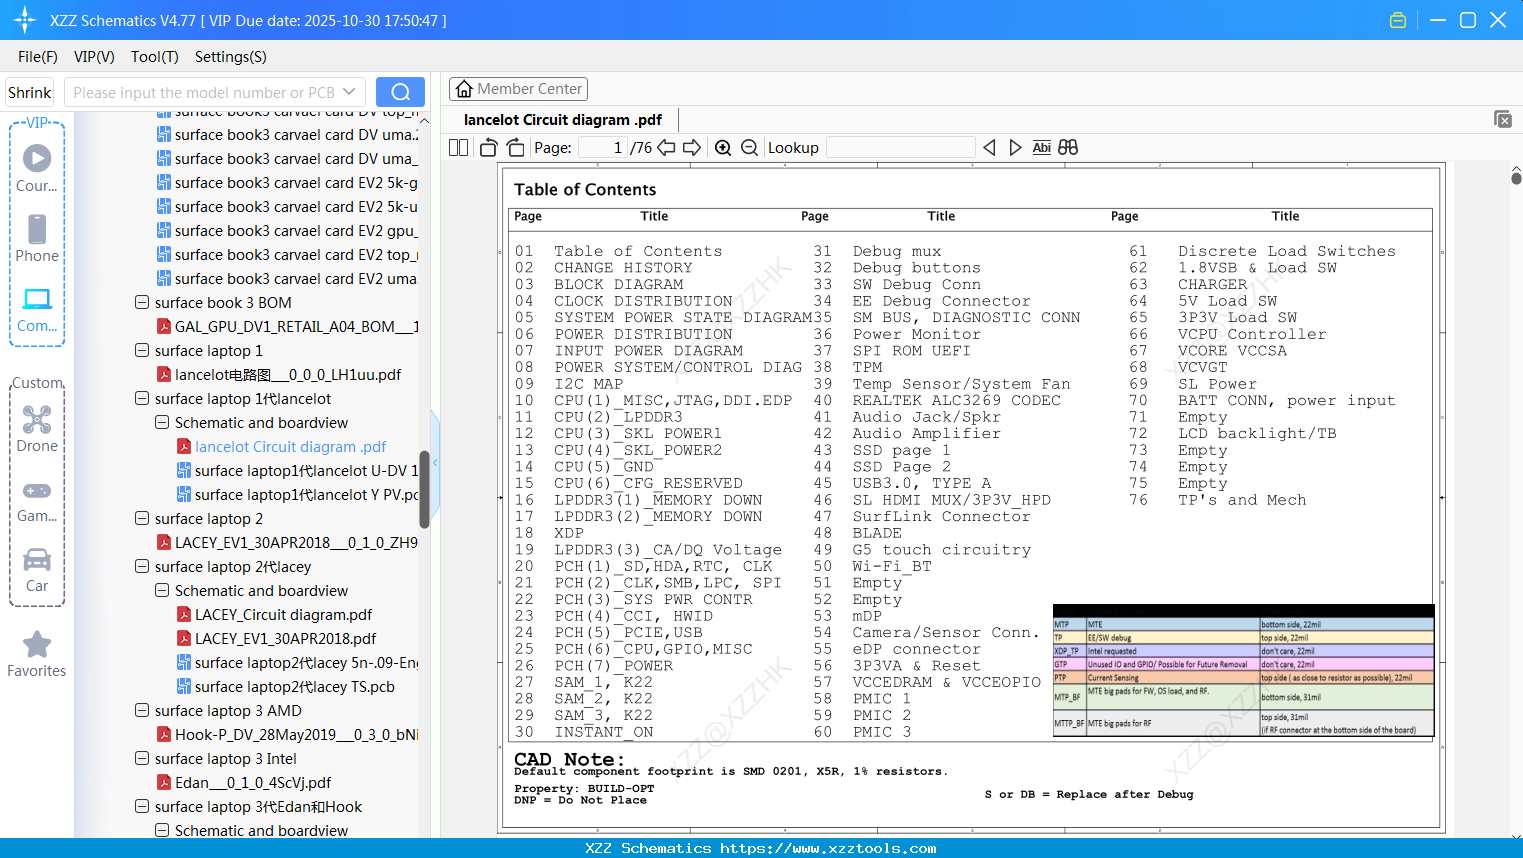Viewport: 1523px width, 858px height.
Task: Toggle whole-word match Abi icon
Action: coord(1041,147)
